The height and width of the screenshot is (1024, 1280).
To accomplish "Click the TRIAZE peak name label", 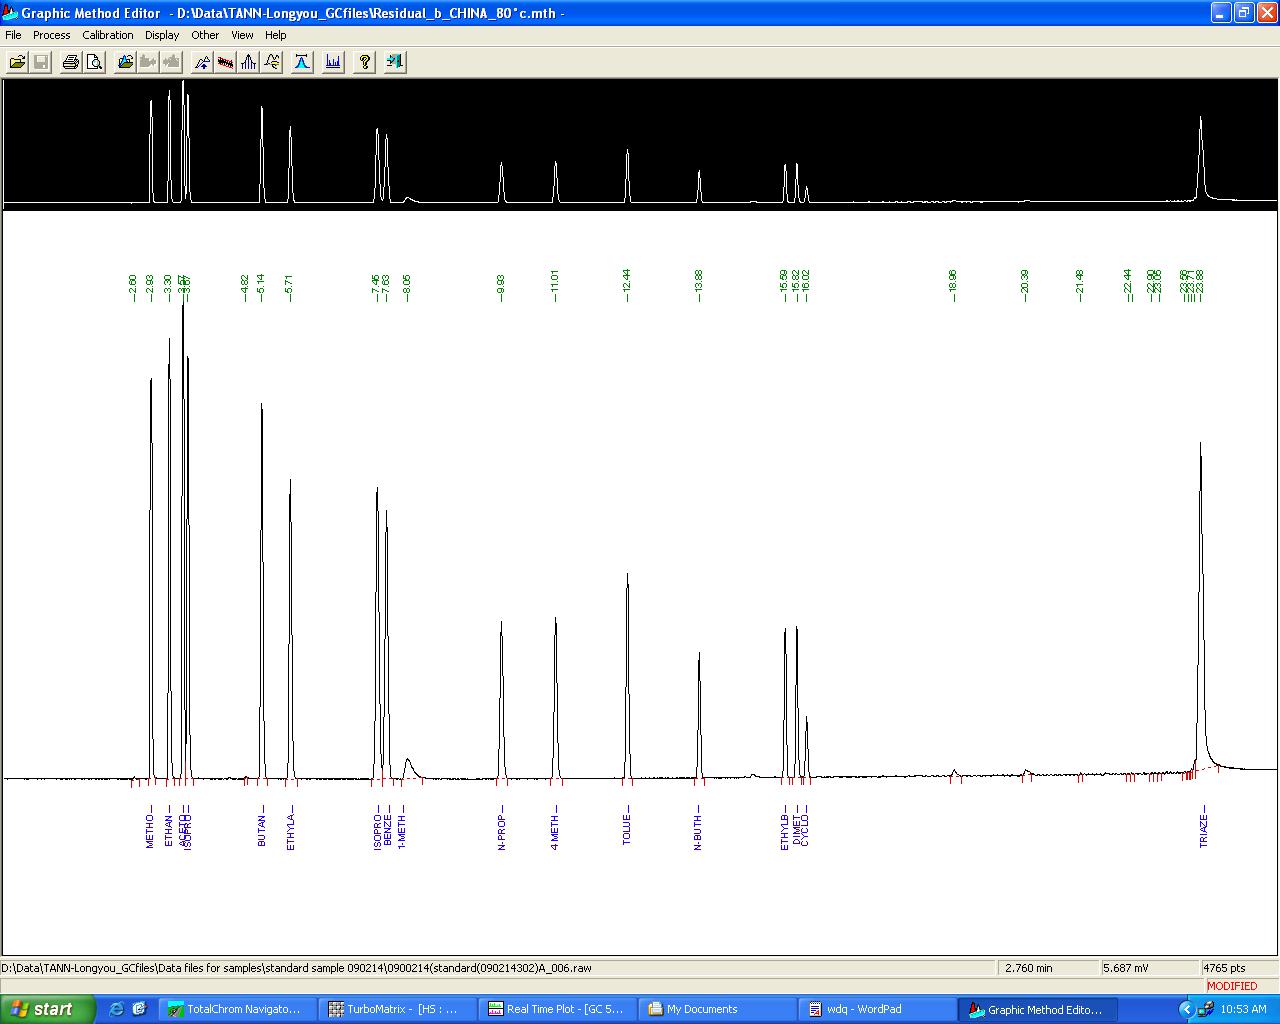I will pyautogui.click(x=1203, y=829).
